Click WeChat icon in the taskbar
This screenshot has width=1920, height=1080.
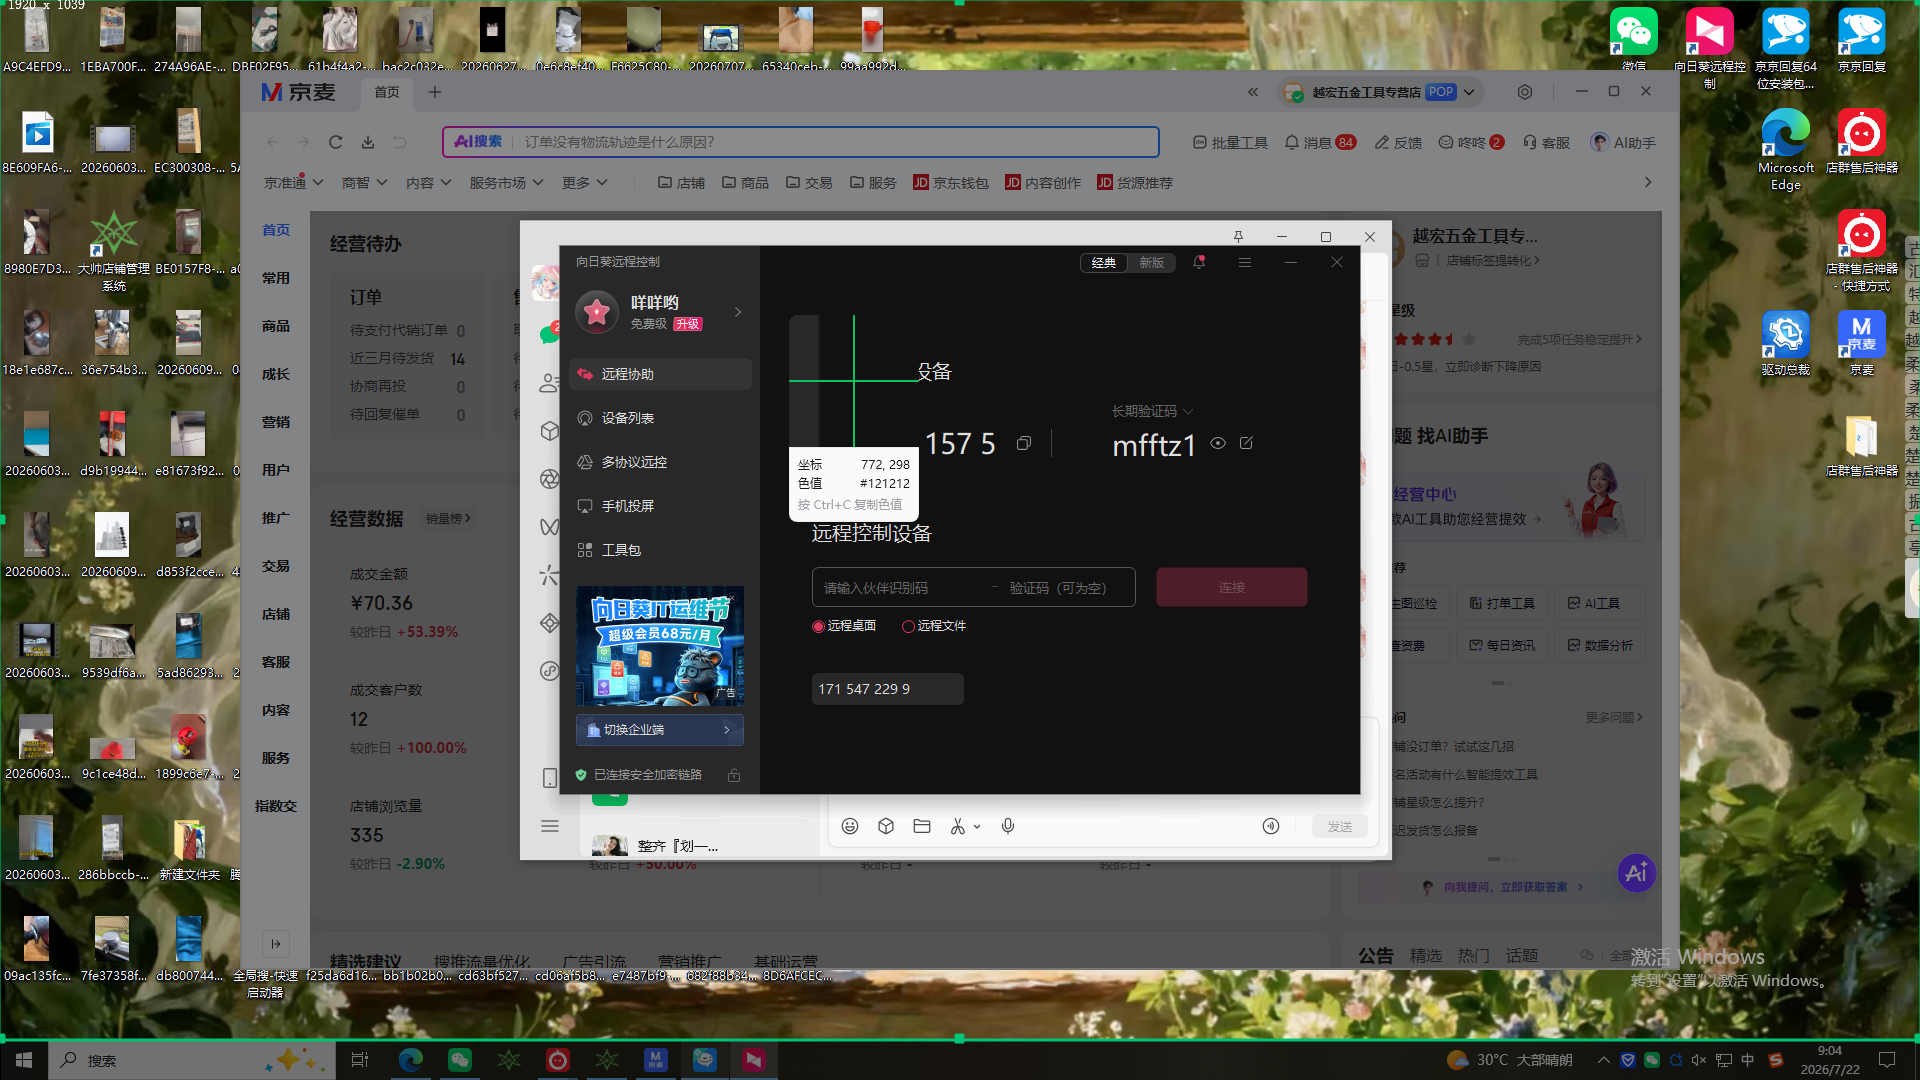[460, 1060]
